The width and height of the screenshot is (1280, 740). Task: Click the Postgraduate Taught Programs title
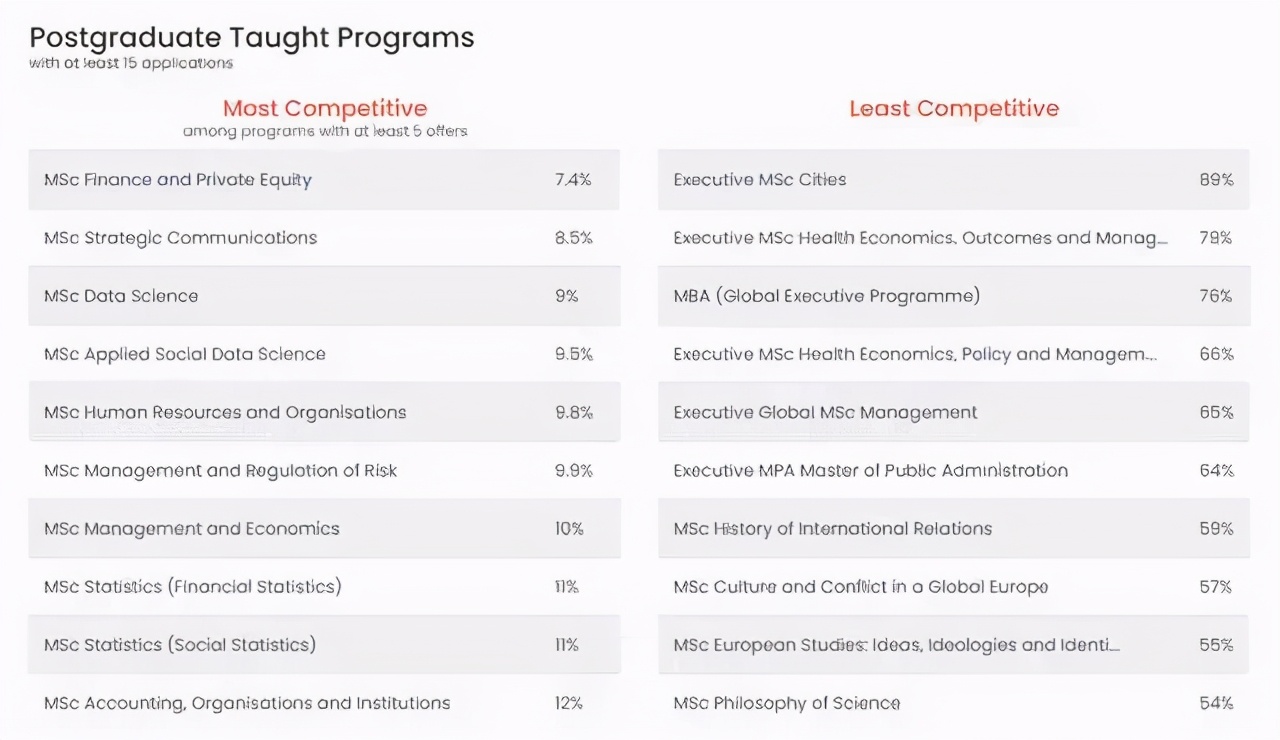(x=252, y=38)
